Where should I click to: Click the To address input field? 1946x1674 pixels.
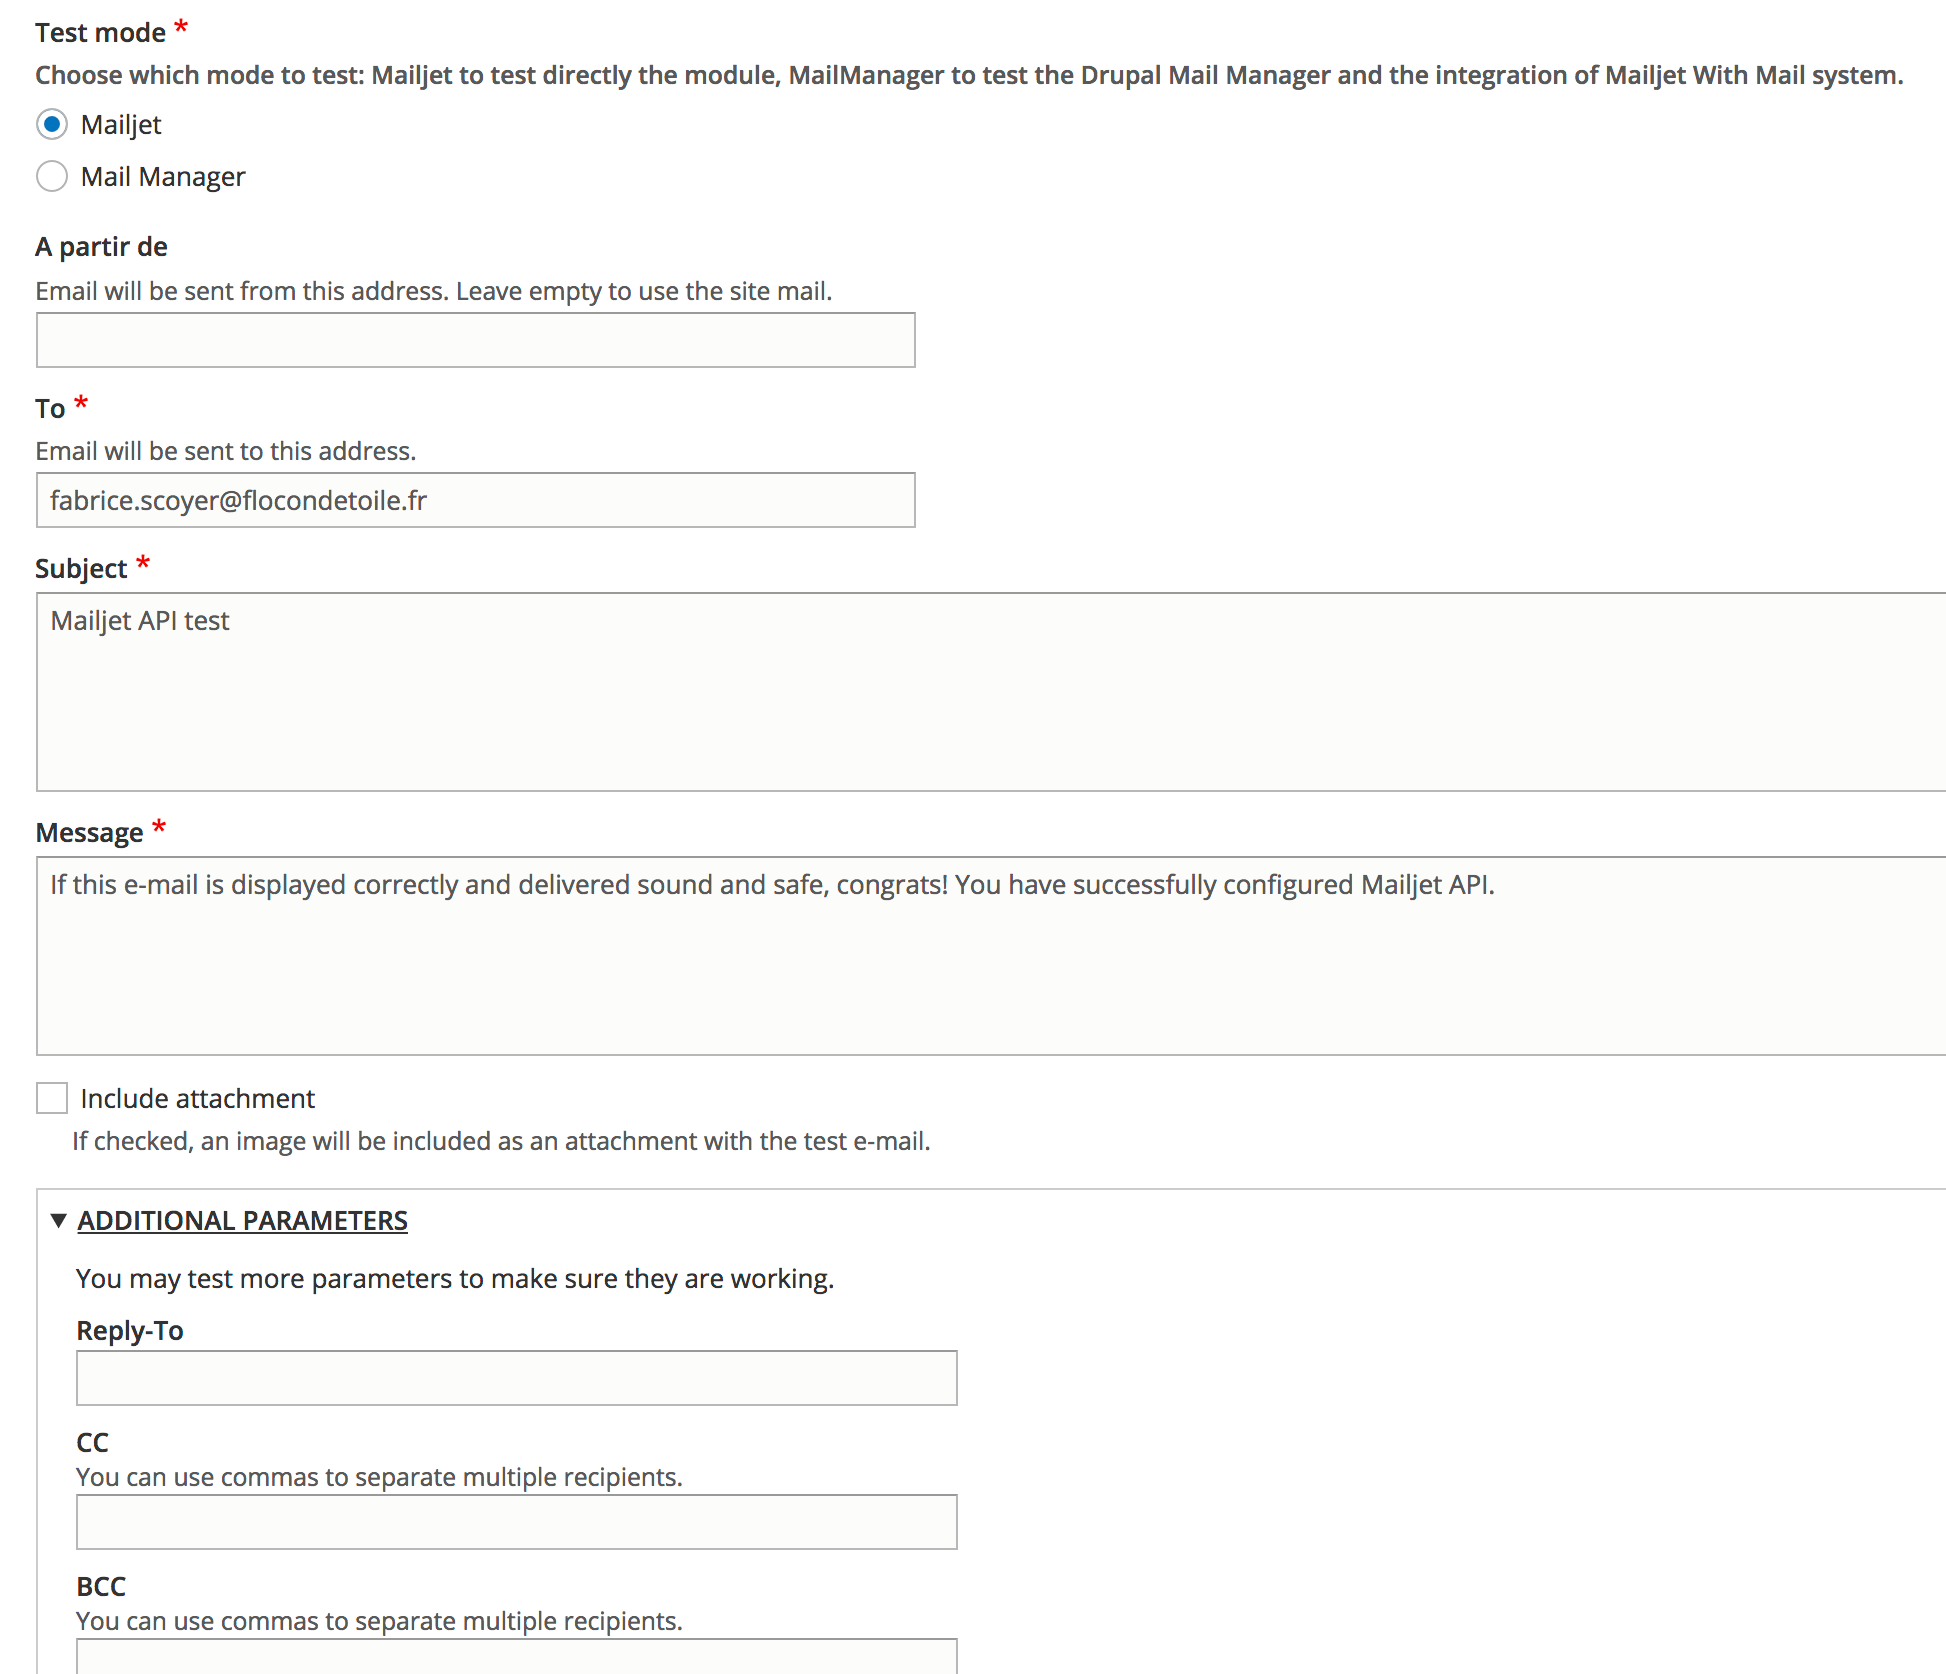(x=475, y=500)
